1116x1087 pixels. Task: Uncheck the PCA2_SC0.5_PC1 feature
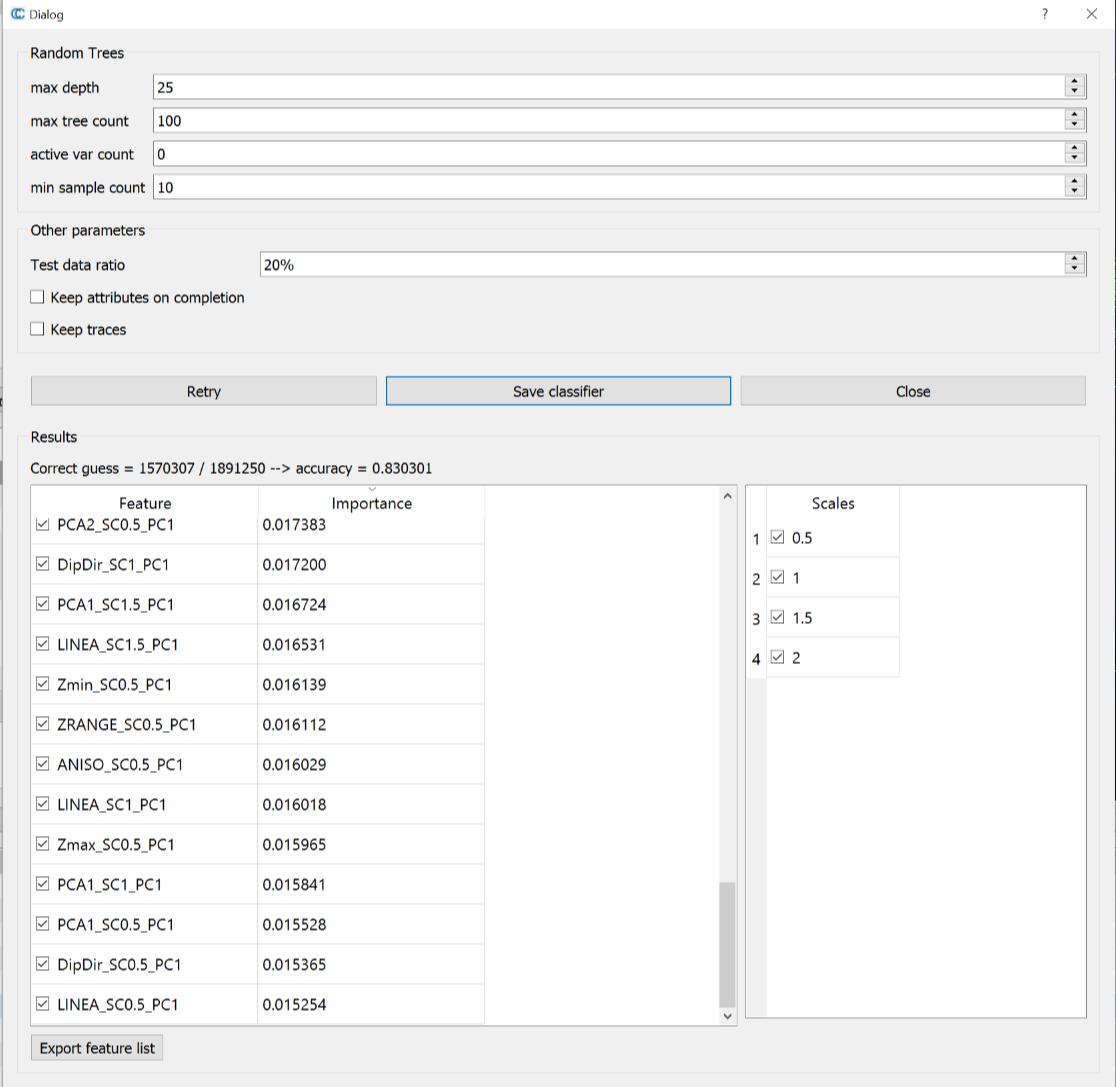pos(42,524)
